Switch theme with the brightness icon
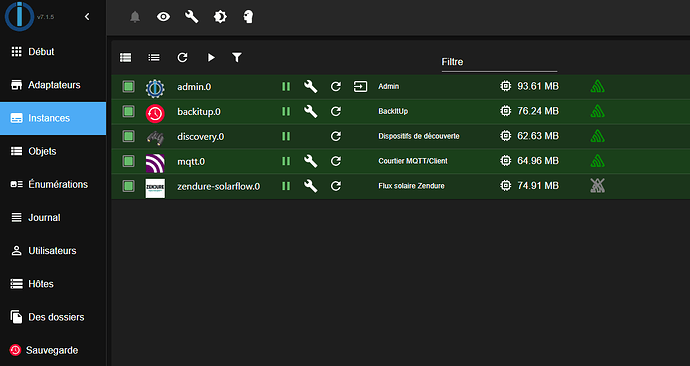690x366 pixels. pos(220,17)
